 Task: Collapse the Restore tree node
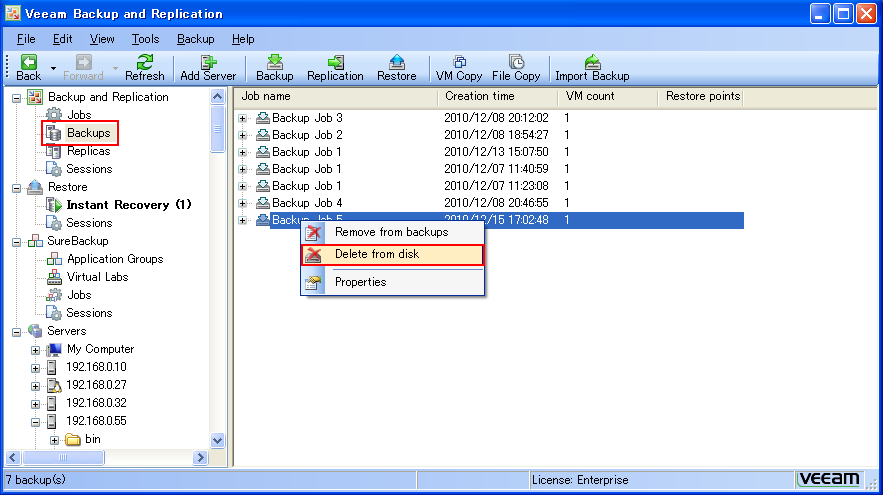(x=17, y=188)
